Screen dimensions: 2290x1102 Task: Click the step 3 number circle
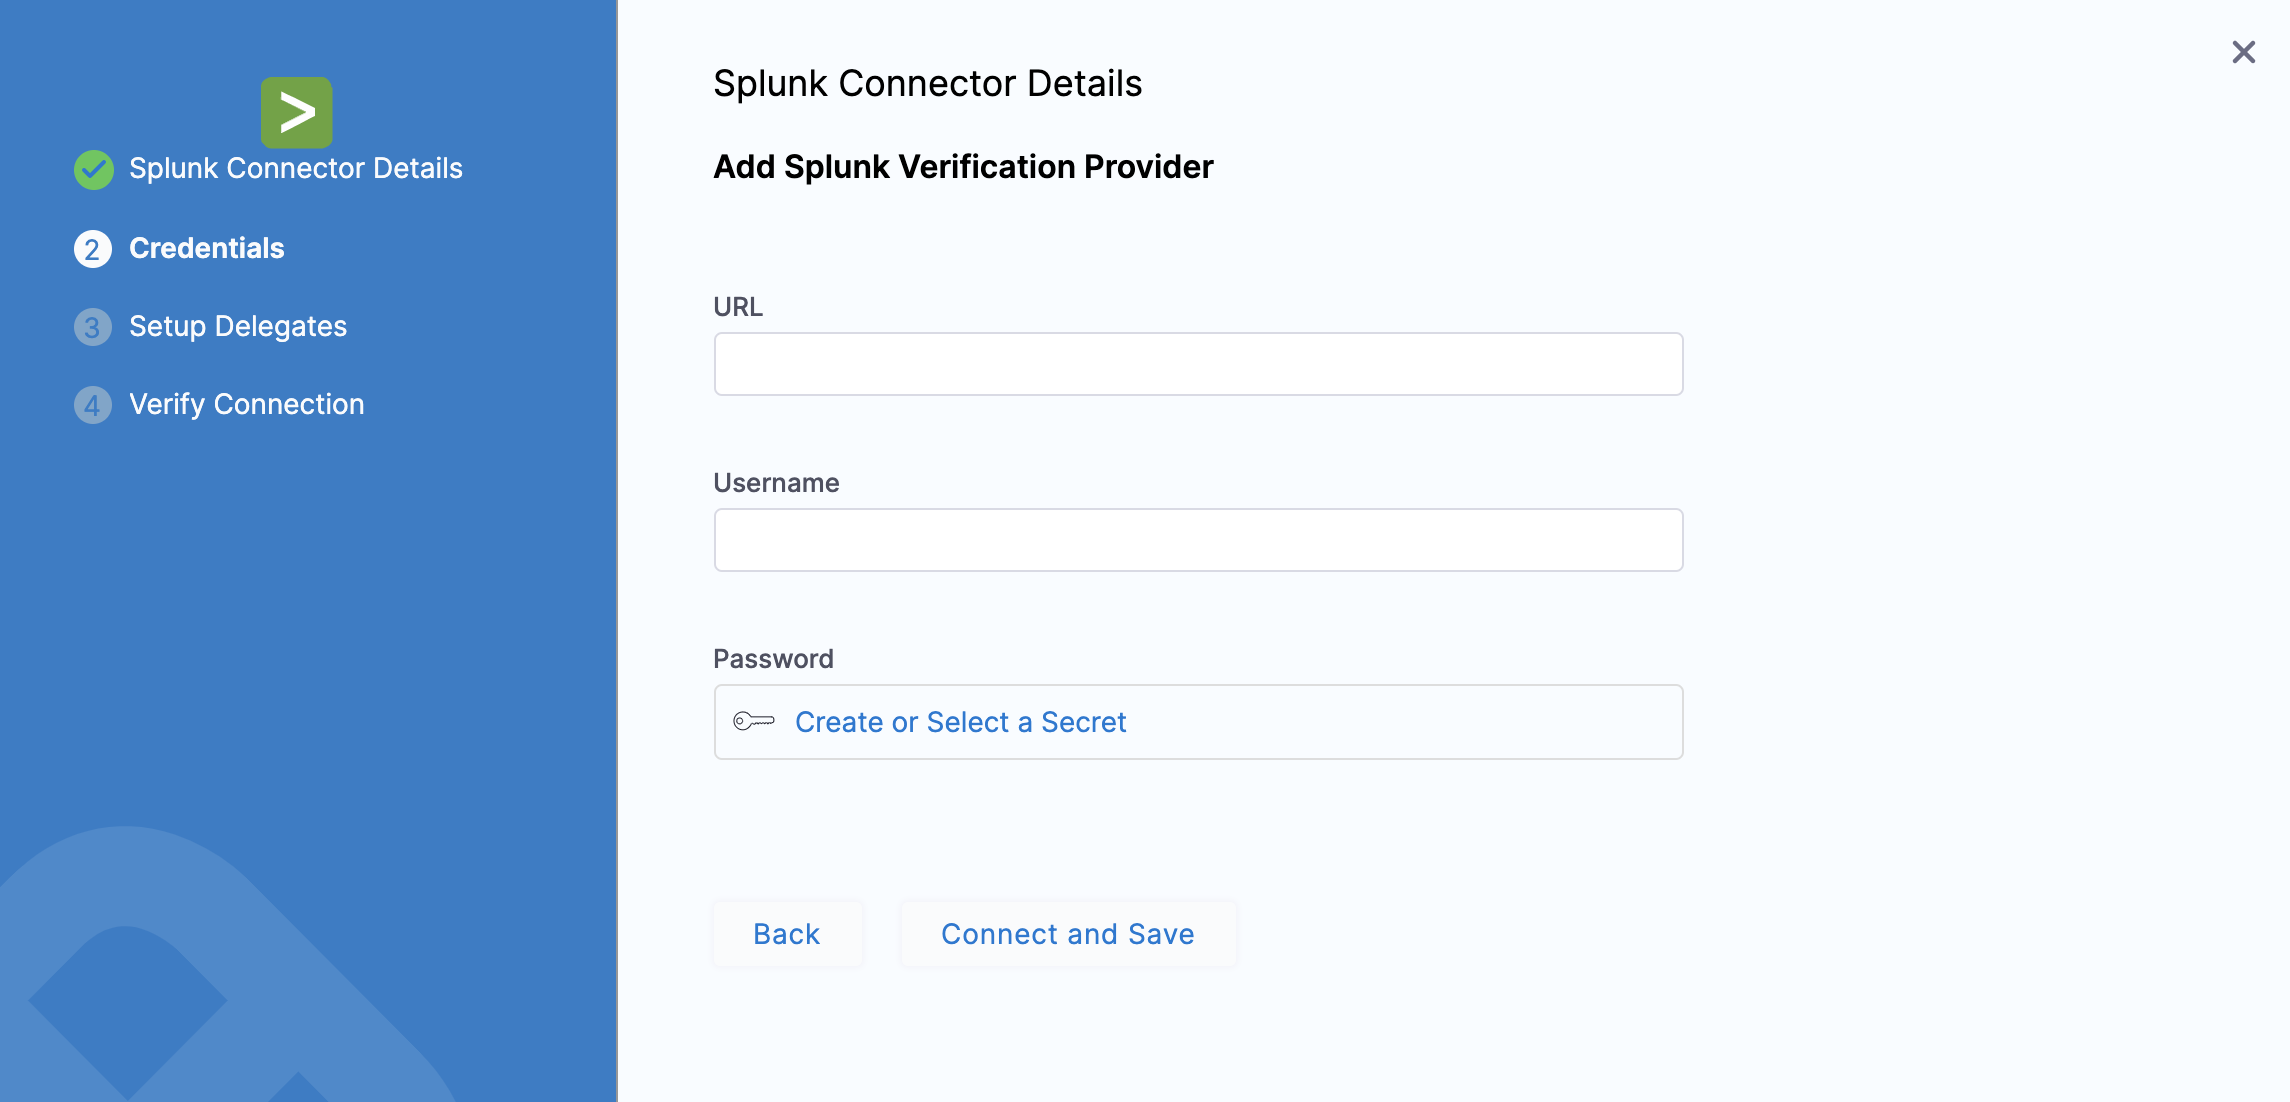coord(92,327)
